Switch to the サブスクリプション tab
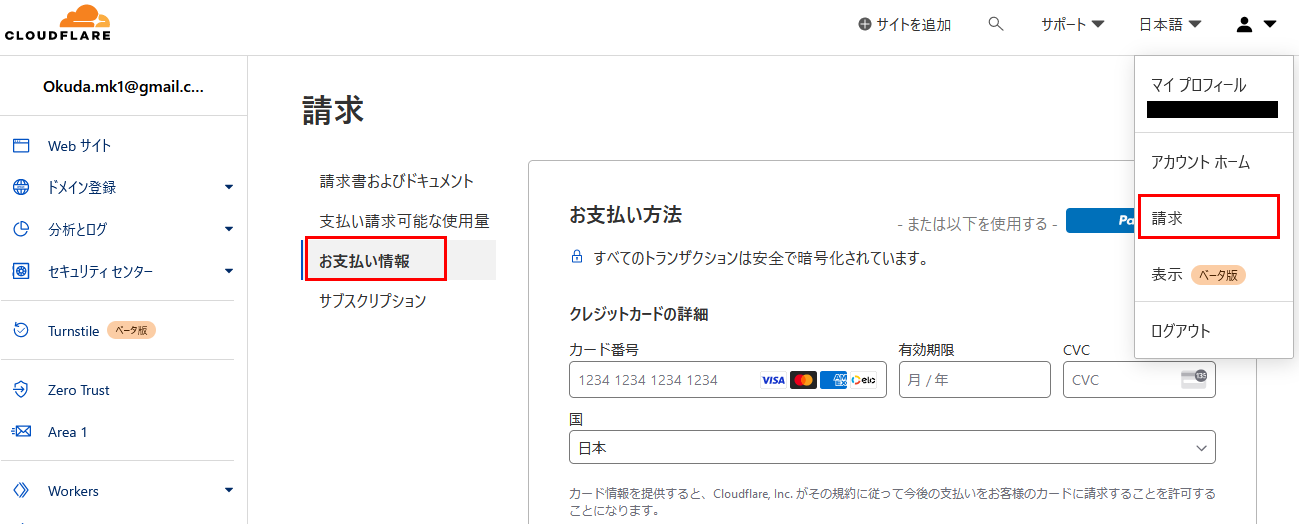Screen dimensions: 1299x524 pos(373,300)
